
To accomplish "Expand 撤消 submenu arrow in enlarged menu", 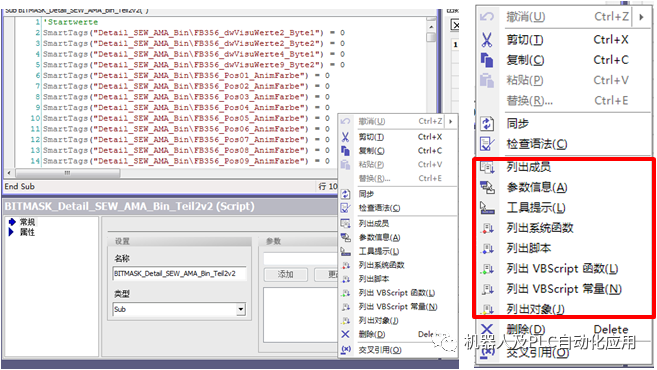I will click(641, 17).
